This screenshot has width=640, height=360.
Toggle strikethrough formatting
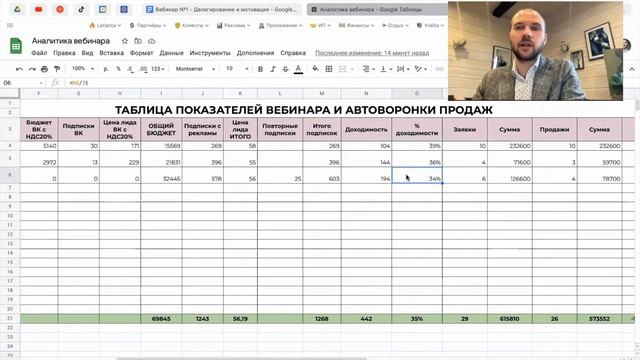point(285,69)
